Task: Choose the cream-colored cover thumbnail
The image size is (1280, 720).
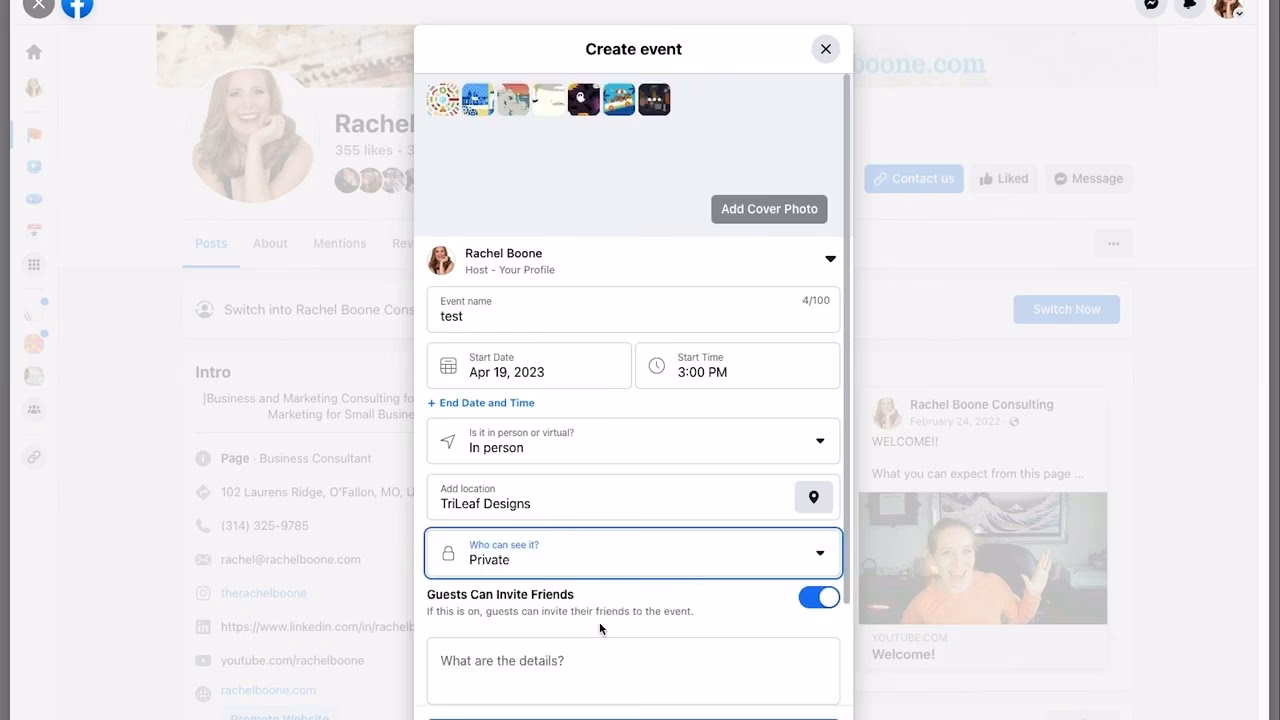Action: coord(549,99)
